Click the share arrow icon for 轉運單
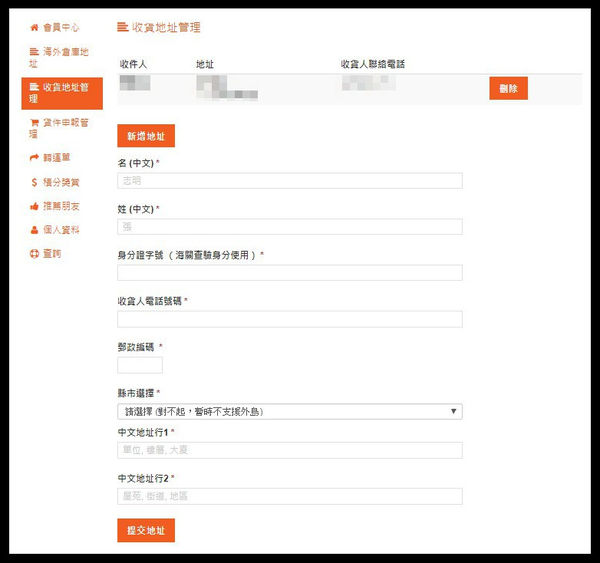 coord(34,158)
